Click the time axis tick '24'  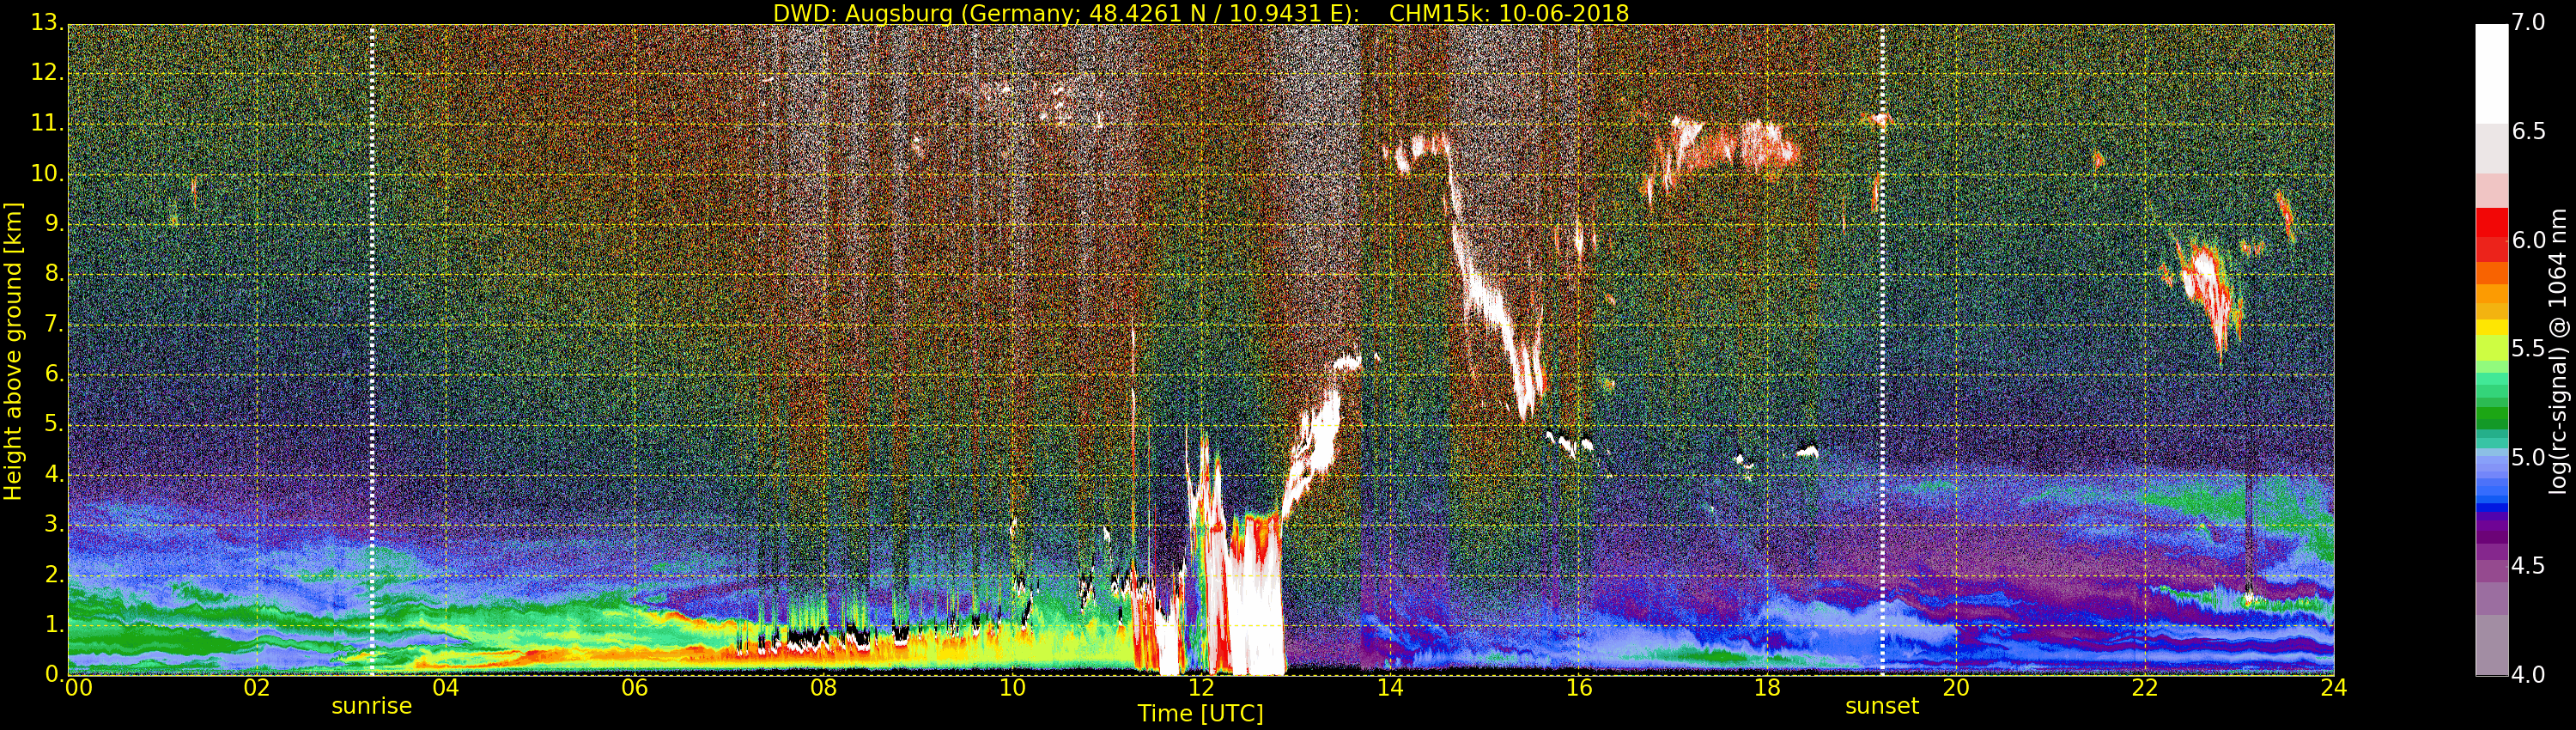(x=2334, y=687)
